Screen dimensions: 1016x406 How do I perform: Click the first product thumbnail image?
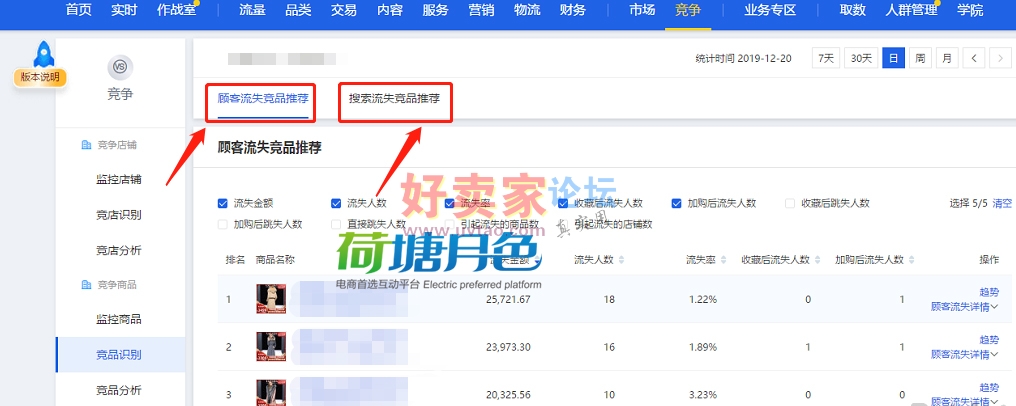(x=267, y=299)
